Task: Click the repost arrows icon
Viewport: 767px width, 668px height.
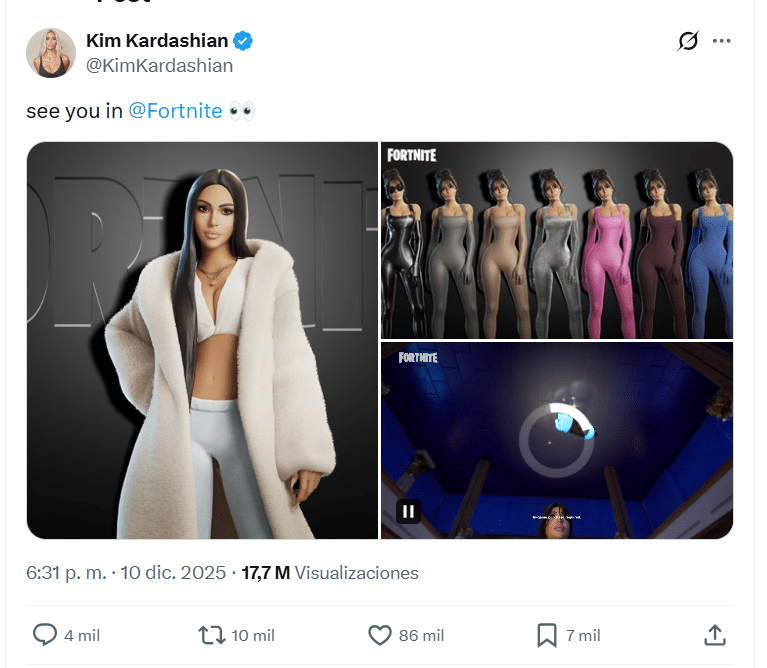Action: tap(211, 635)
